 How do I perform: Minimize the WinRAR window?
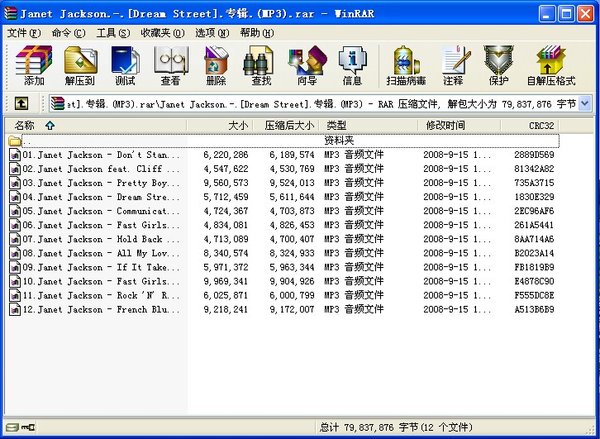[x=547, y=14]
